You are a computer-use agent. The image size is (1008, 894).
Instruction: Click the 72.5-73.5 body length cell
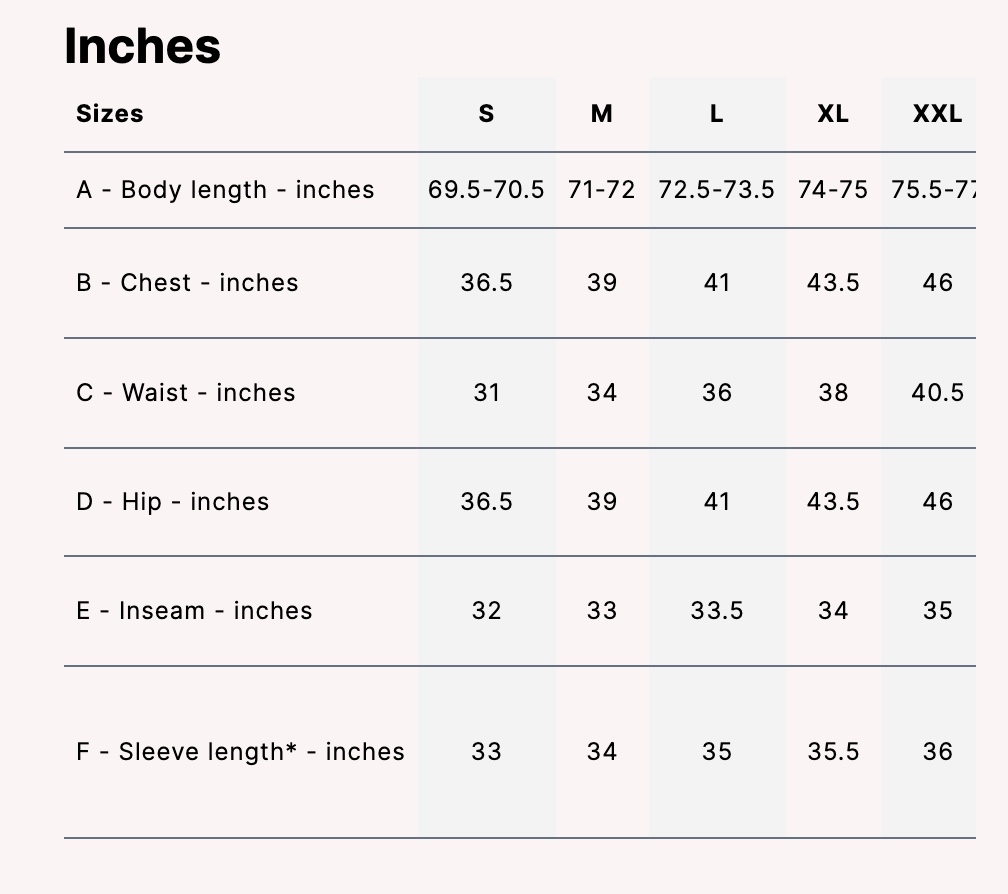tap(716, 190)
